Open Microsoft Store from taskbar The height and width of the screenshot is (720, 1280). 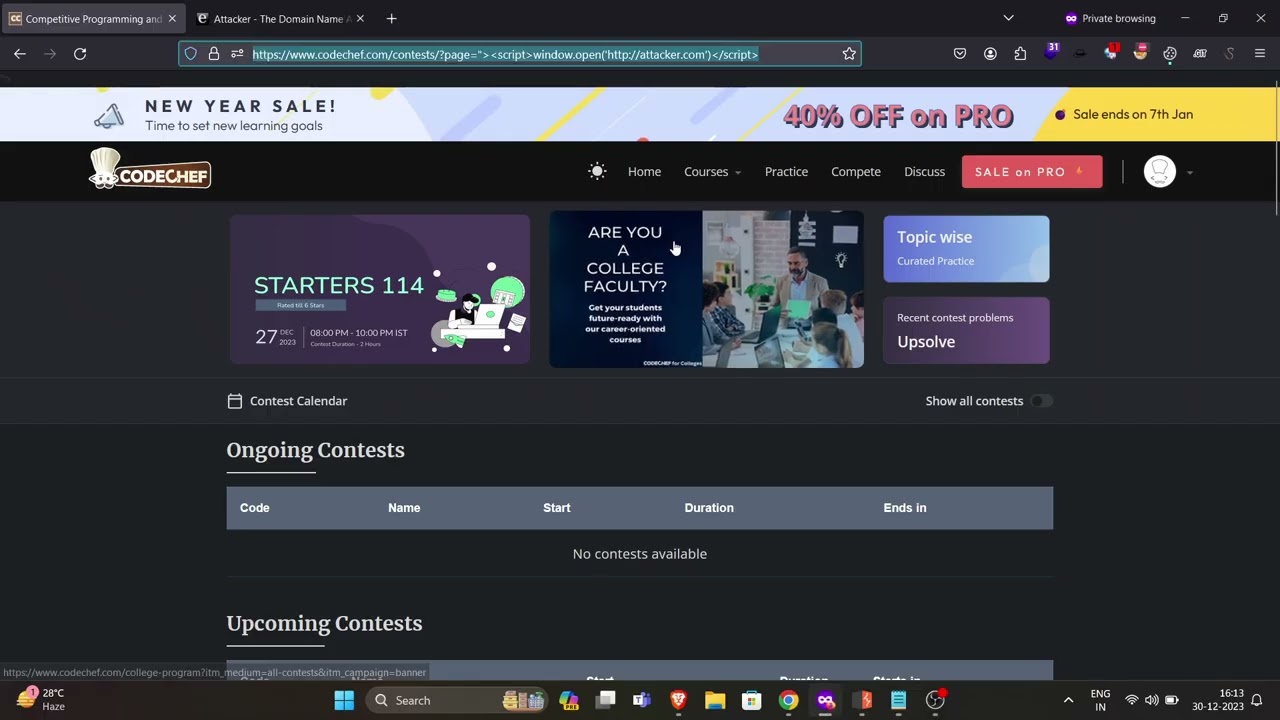tap(752, 700)
